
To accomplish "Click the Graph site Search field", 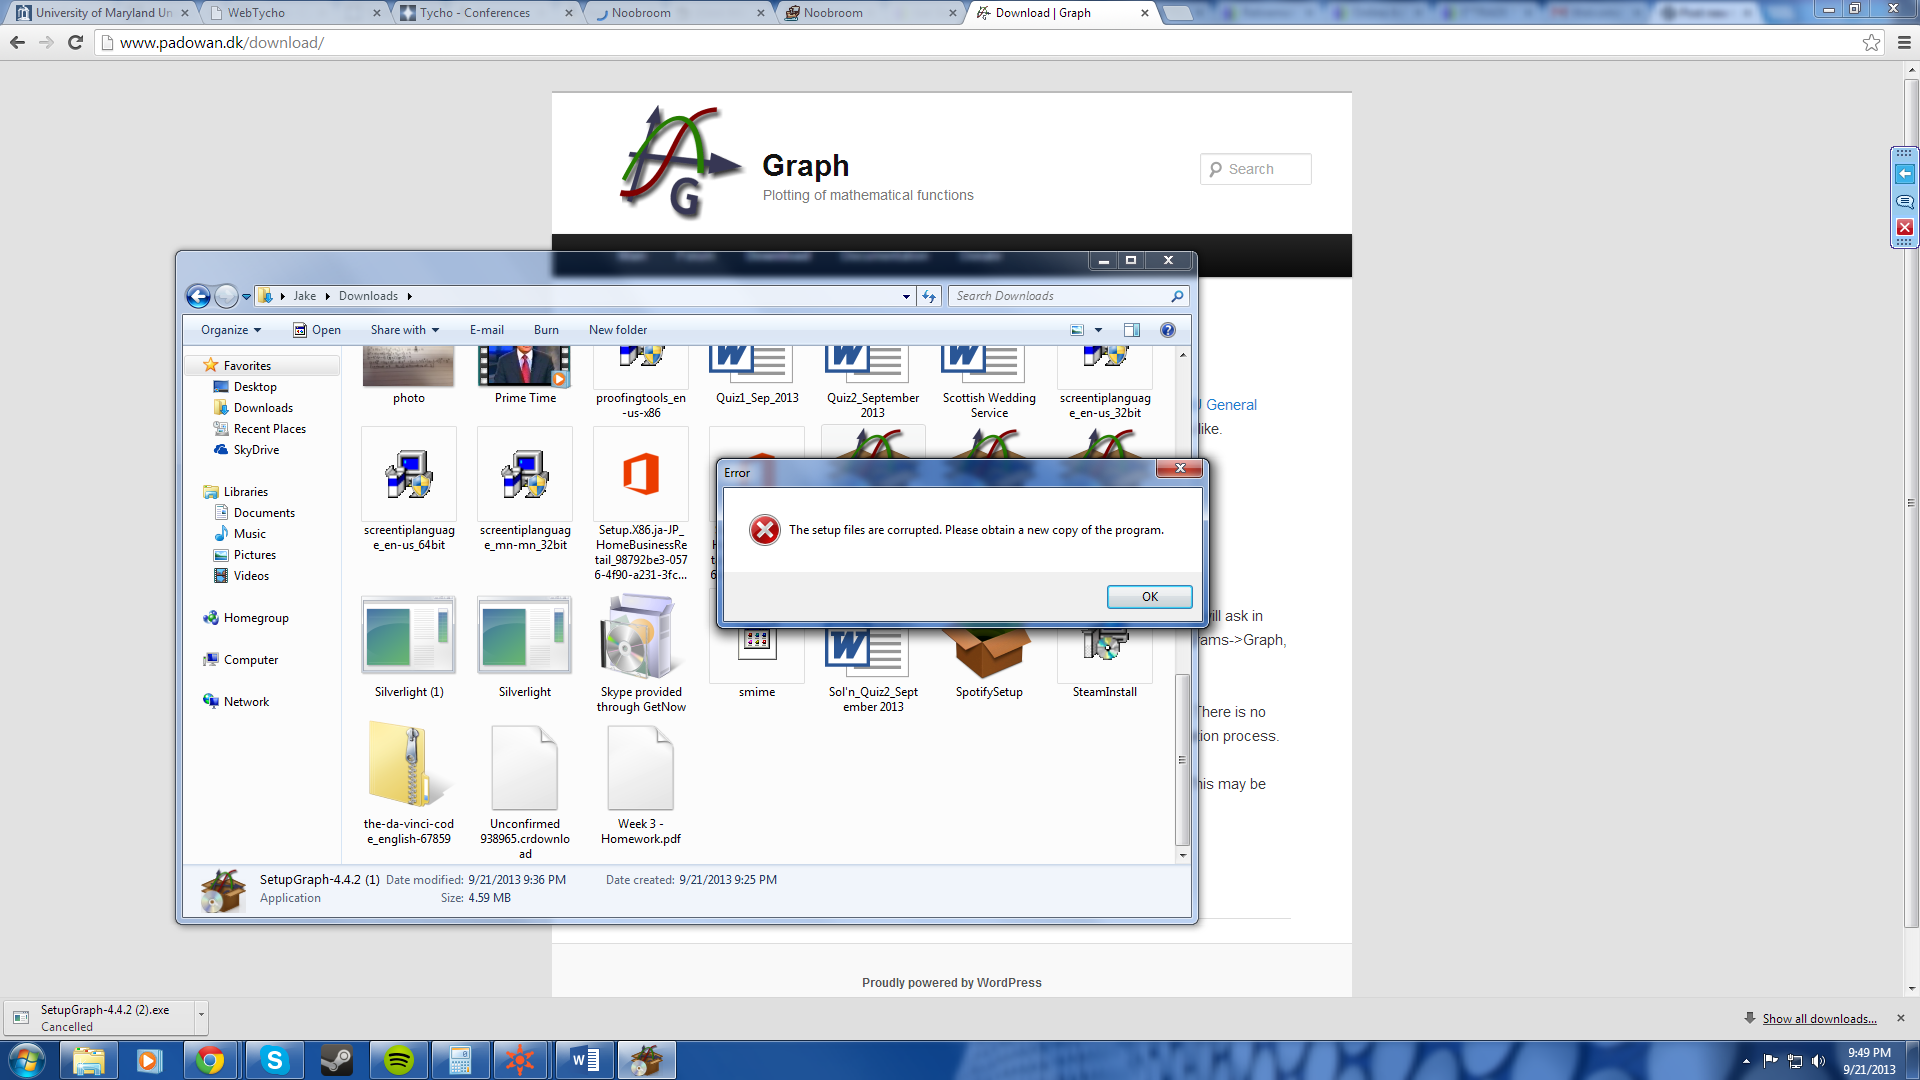I will pyautogui.click(x=1256, y=169).
